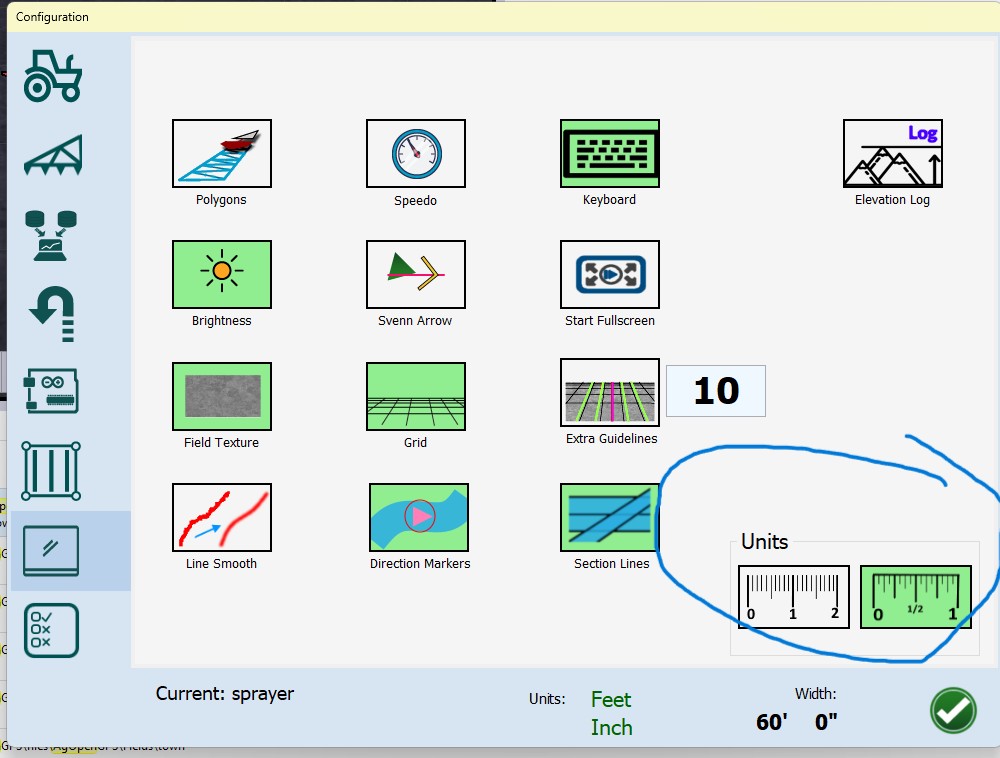Toggle the Brightness control option
Screen dimensions: 1000x758
click(221, 274)
